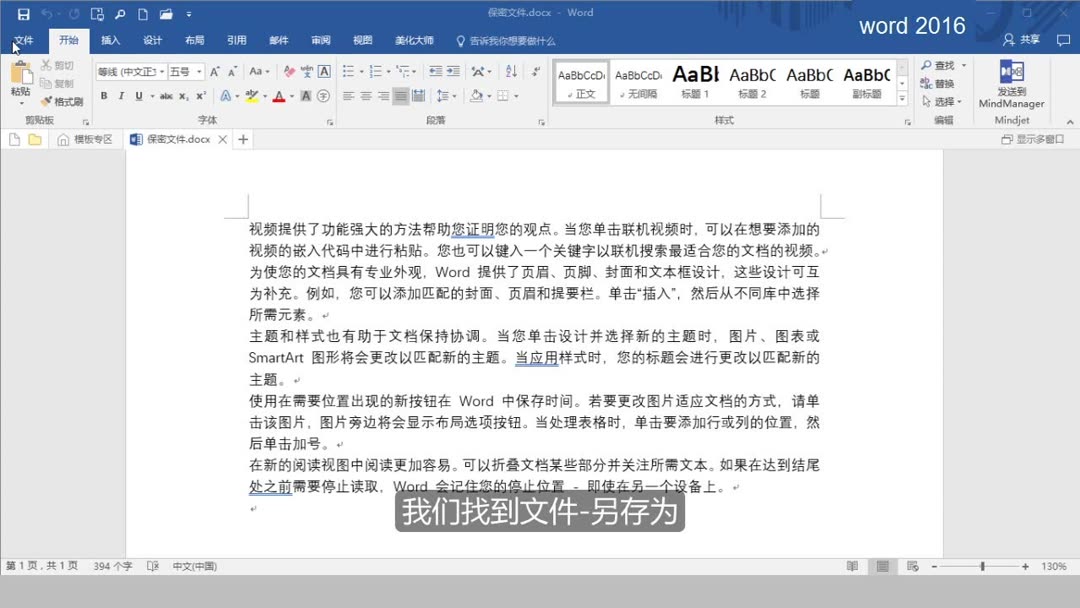The width and height of the screenshot is (1080, 608).
Task: Apply bold formatting with the B icon
Action: [x=103, y=96]
